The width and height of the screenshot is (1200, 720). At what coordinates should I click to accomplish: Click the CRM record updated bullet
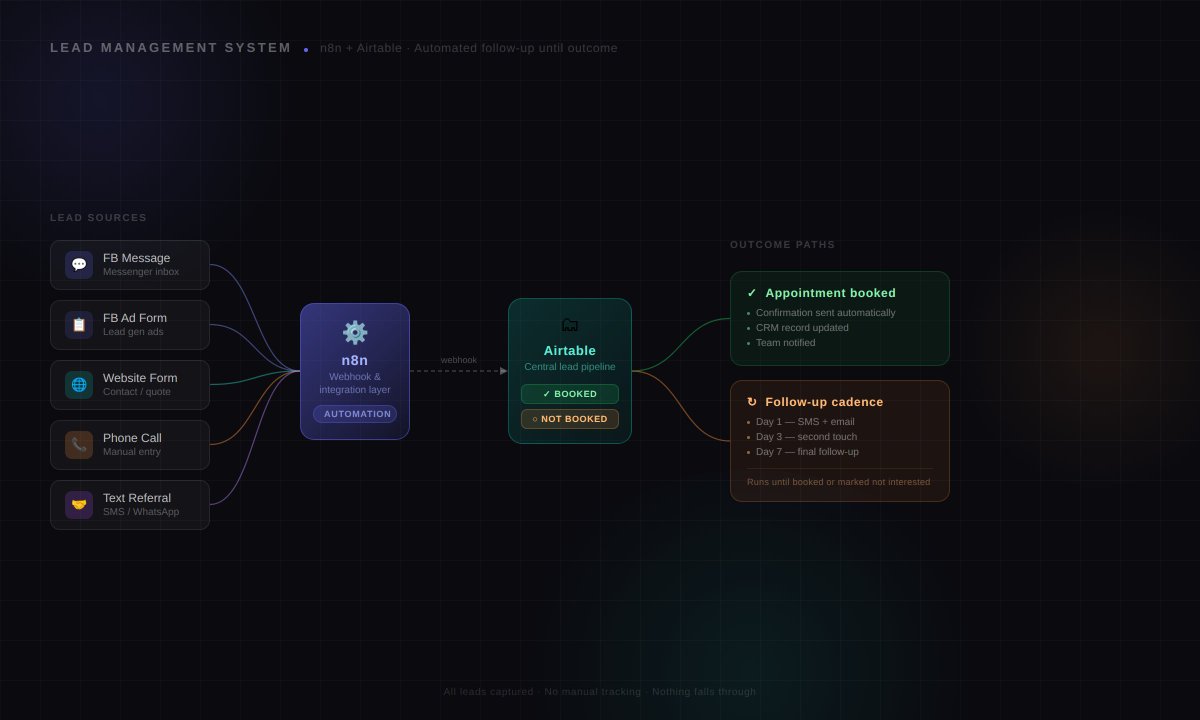802,328
